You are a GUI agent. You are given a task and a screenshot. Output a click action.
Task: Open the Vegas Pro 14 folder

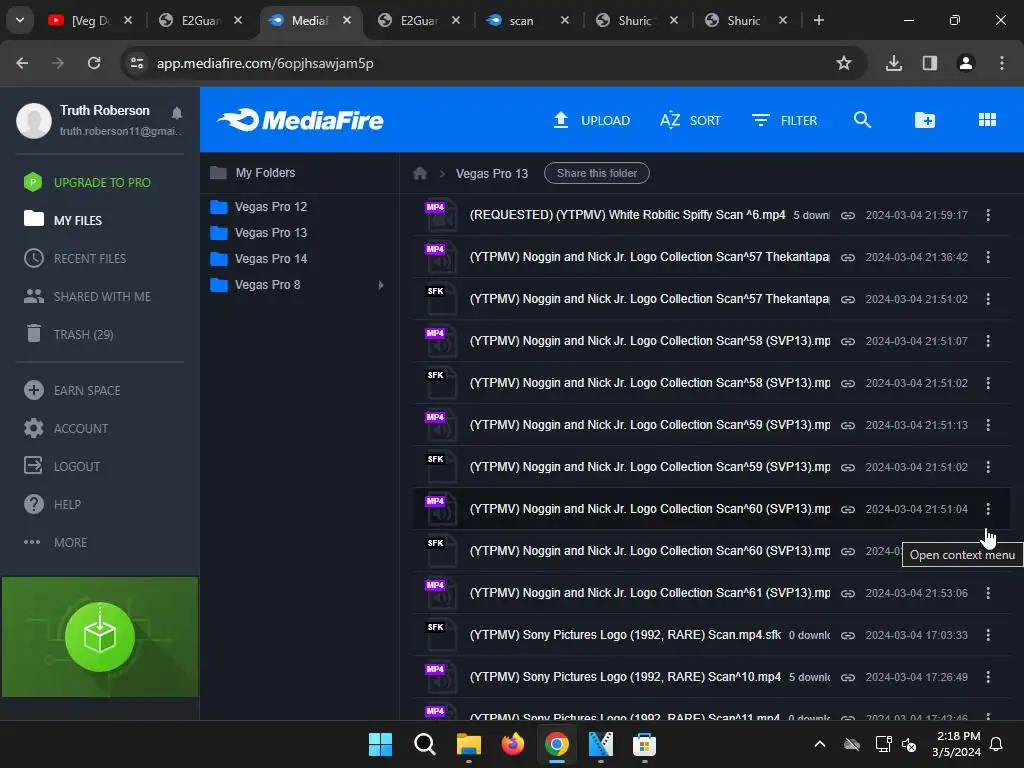tap(259, 259)
